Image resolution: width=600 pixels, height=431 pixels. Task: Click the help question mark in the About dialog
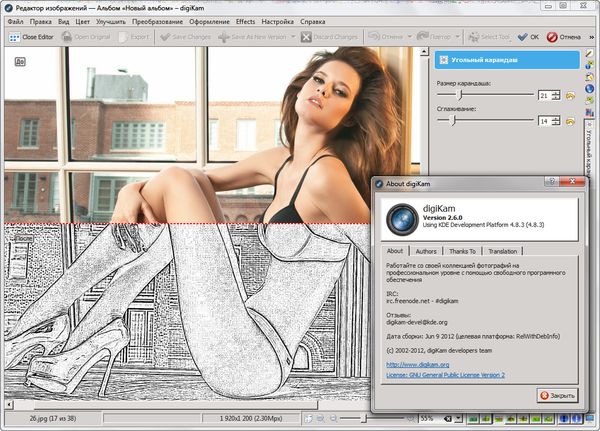tap(551, 181)
